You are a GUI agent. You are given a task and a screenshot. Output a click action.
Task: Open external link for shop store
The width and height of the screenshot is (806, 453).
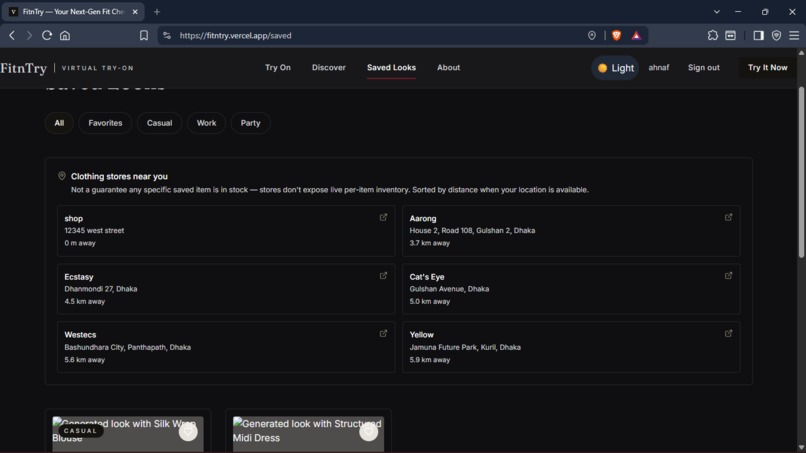pyautogui.click(x=383, y=218)
